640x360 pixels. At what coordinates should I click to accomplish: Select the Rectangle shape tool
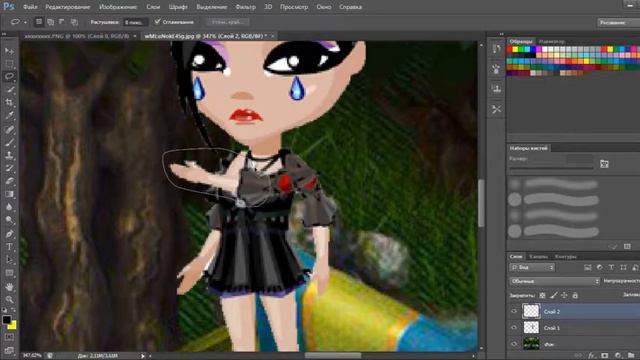pos(9,273)
